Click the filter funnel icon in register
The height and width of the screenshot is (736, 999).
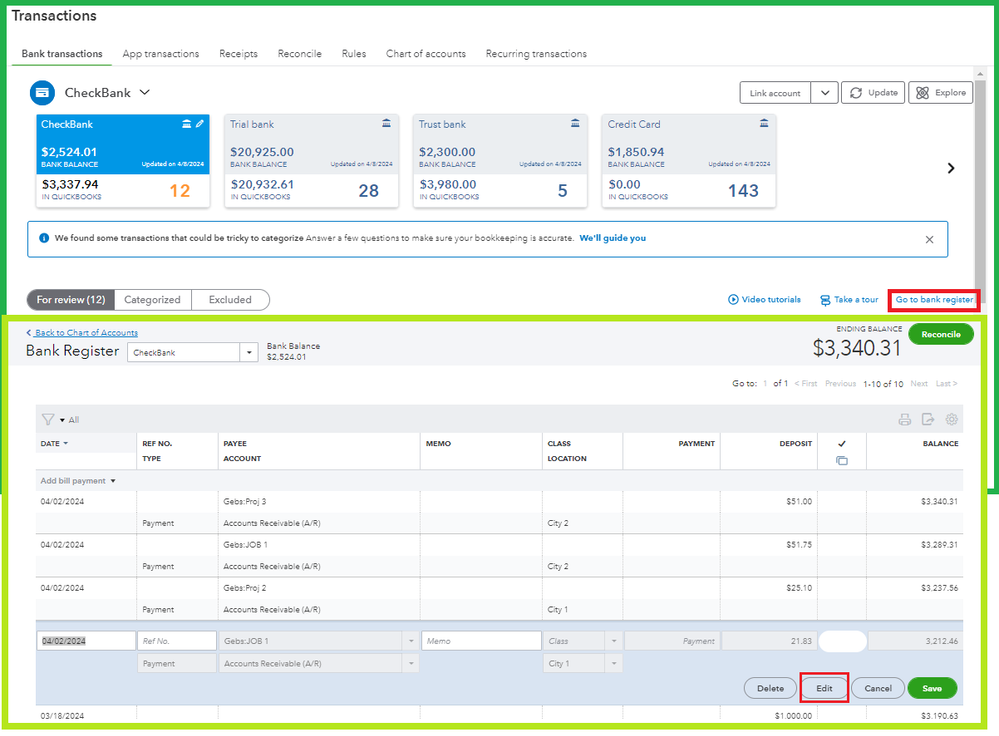[48, 420]
